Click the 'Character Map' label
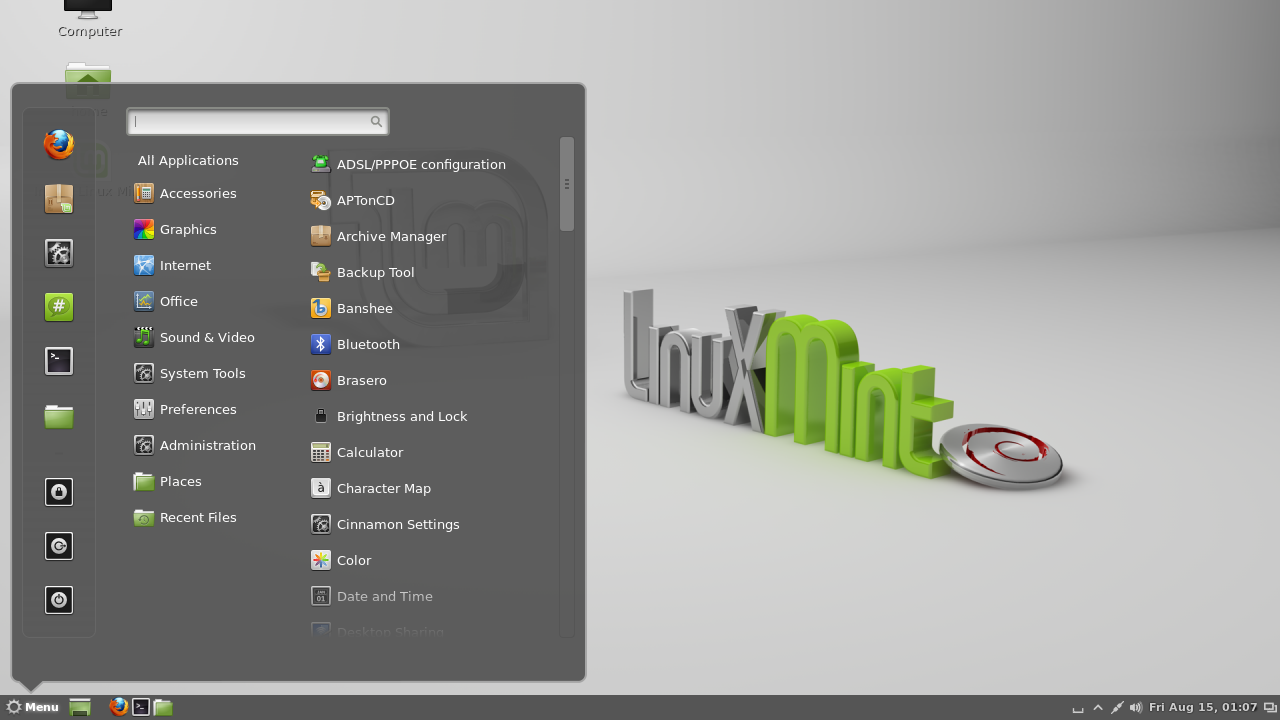 coord(384,488)
